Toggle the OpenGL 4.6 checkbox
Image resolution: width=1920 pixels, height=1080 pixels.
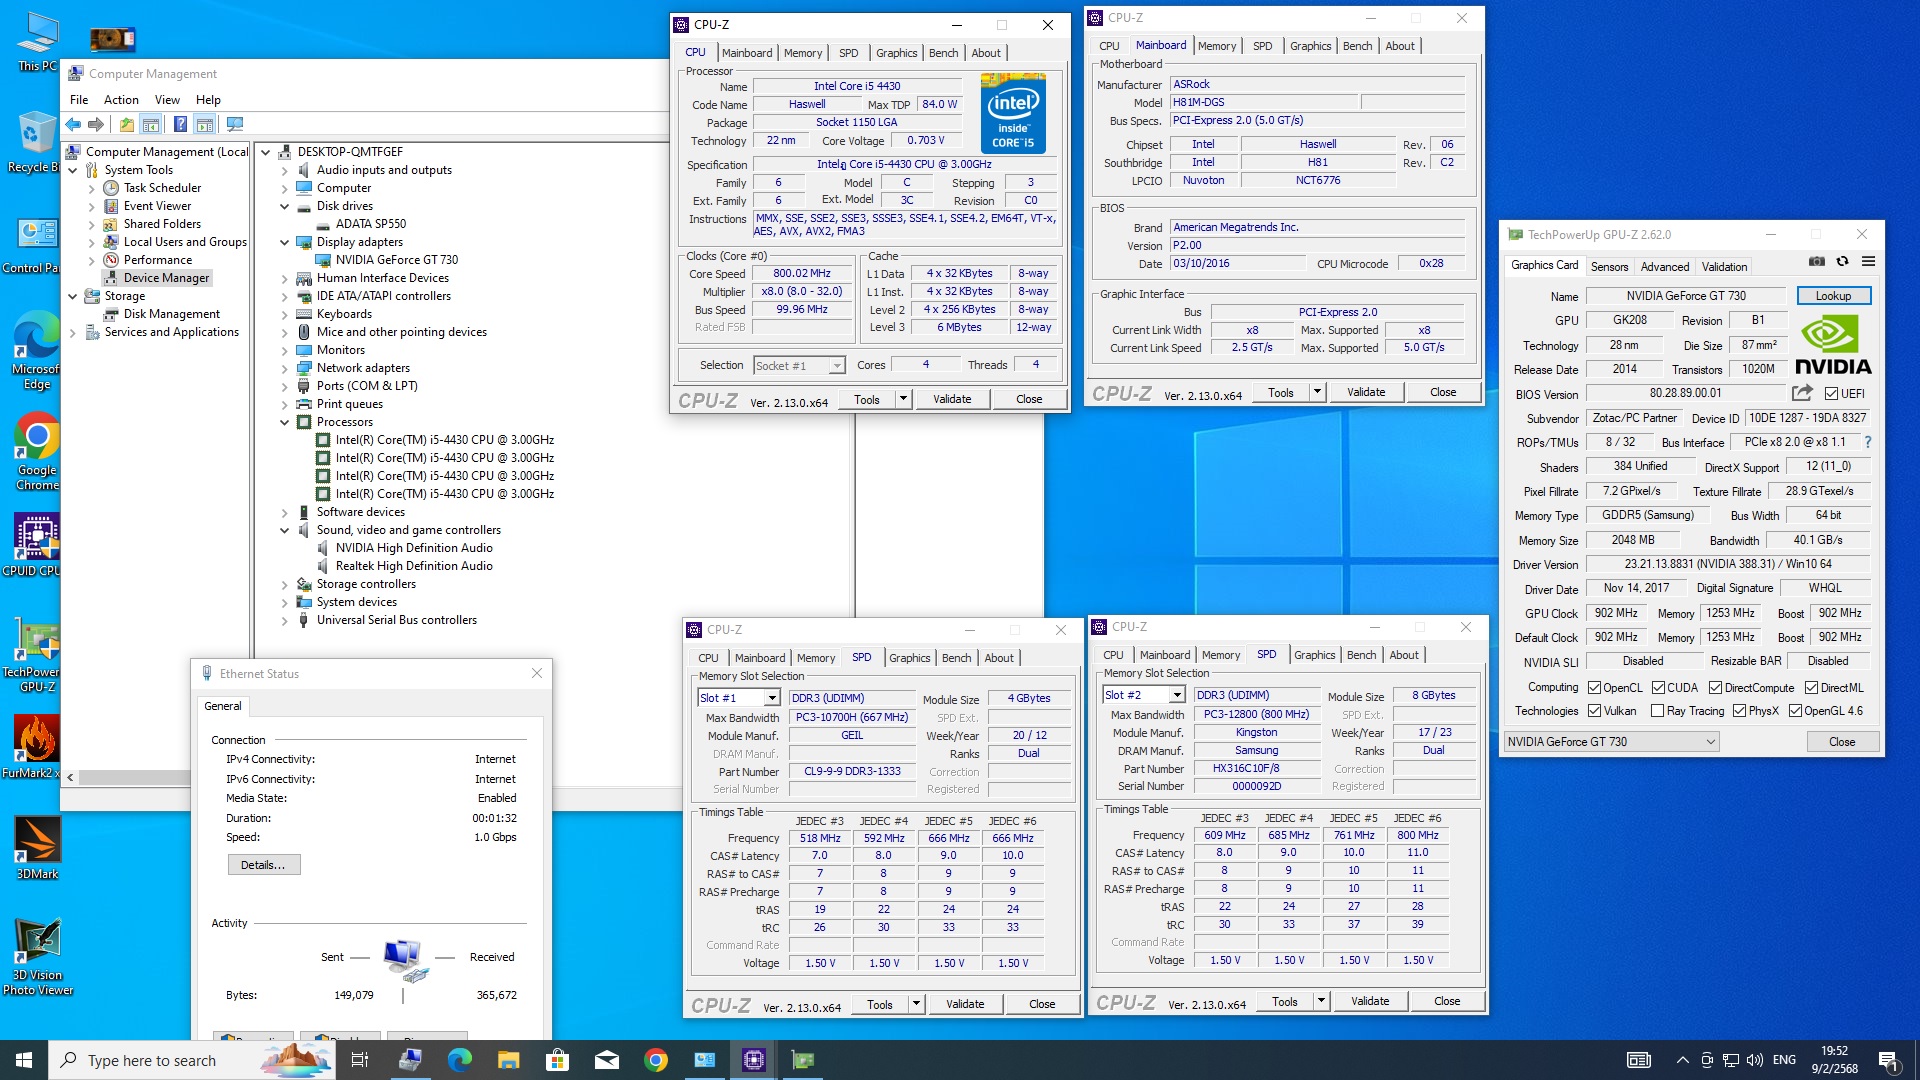point(1795,711)
